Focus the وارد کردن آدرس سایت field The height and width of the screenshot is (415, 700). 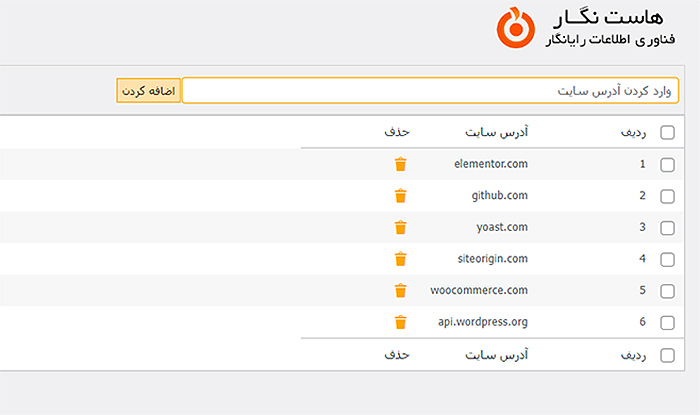(x=430, y=91)
